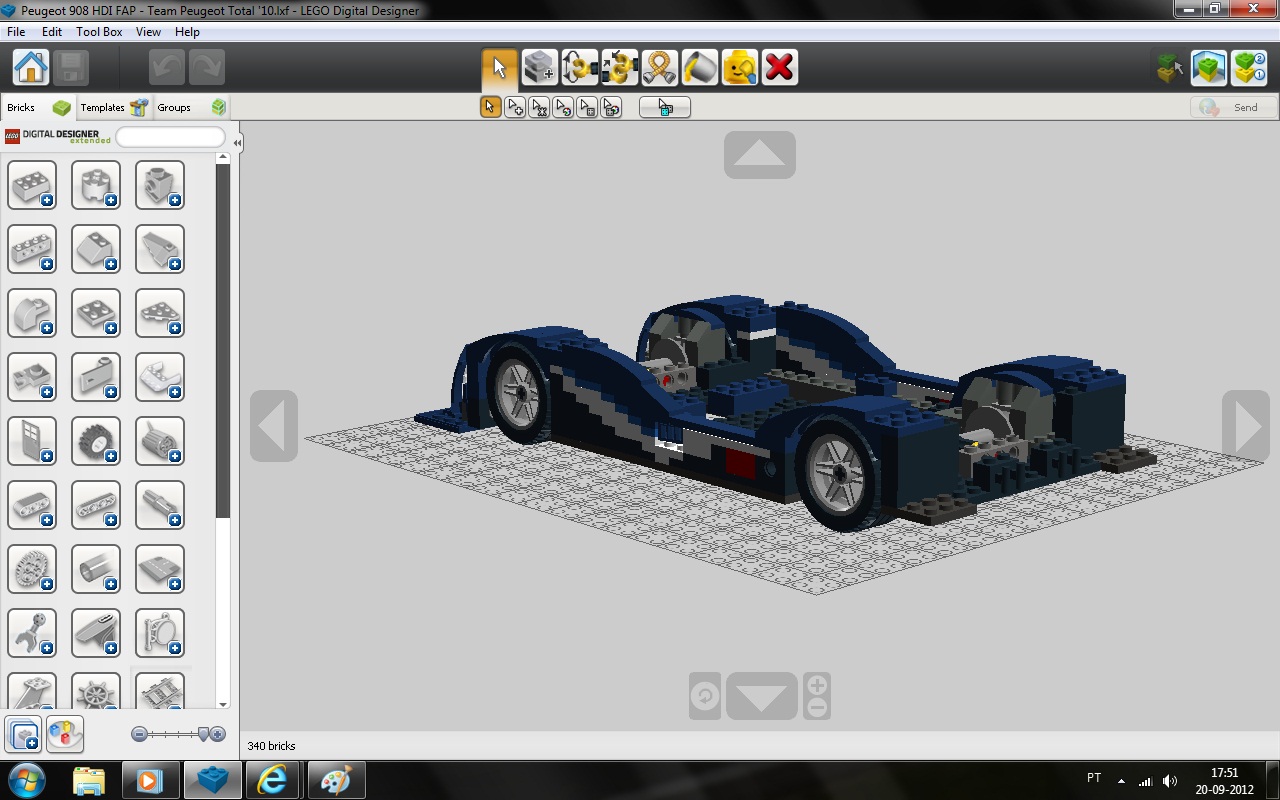
Task: Click the Hinge Align tool
Action: [619, 68]
